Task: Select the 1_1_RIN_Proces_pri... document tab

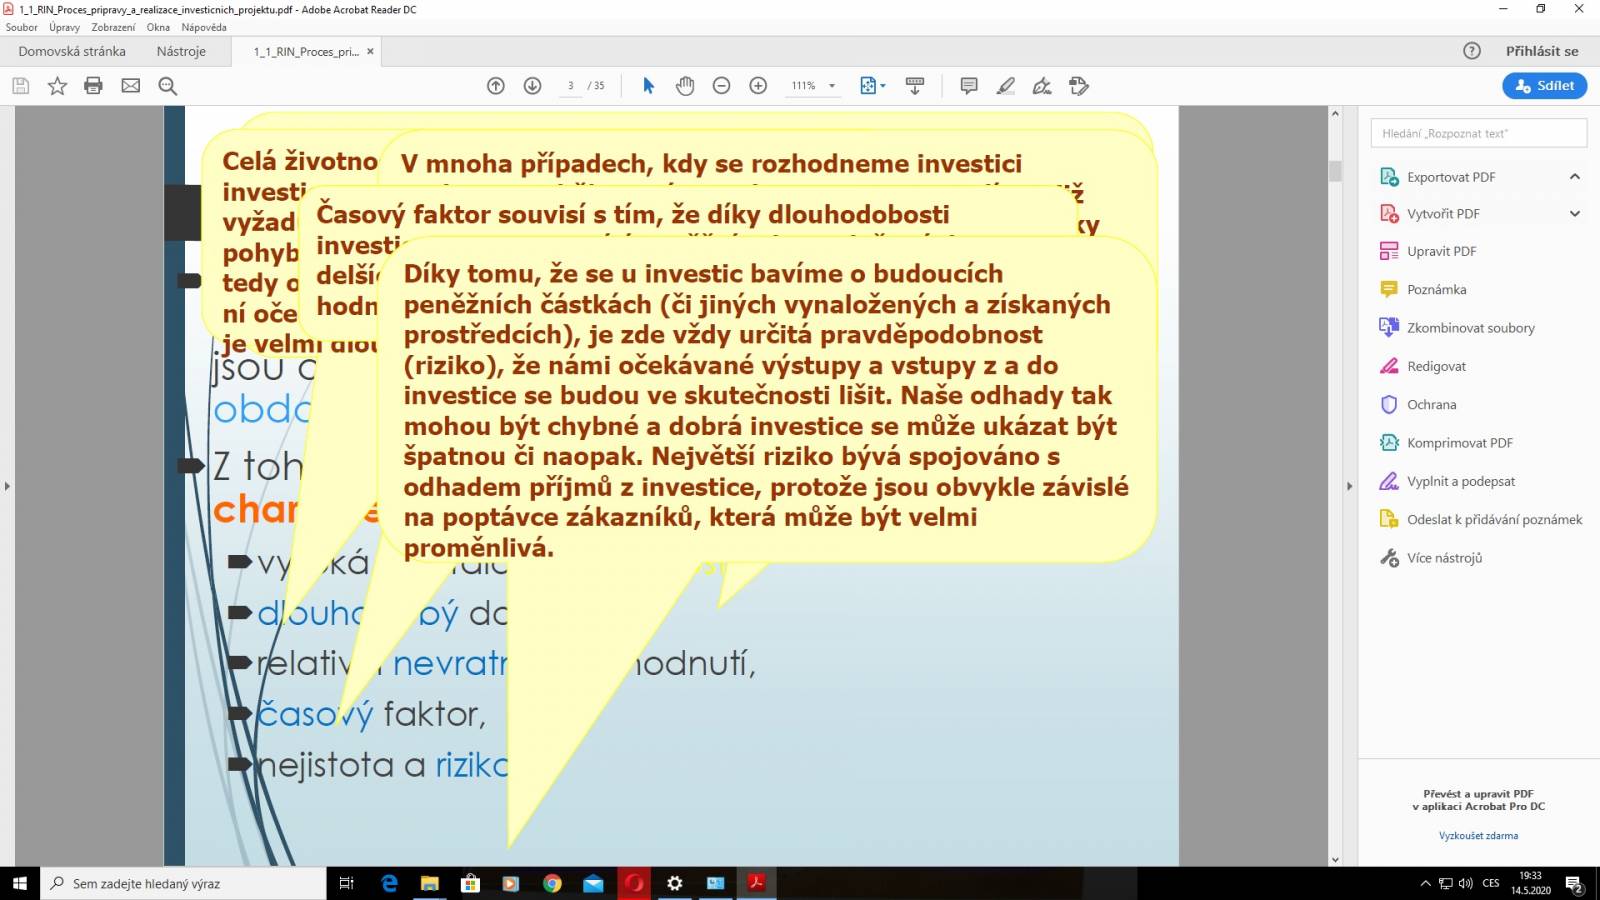Action: click(x=305, y=52)
